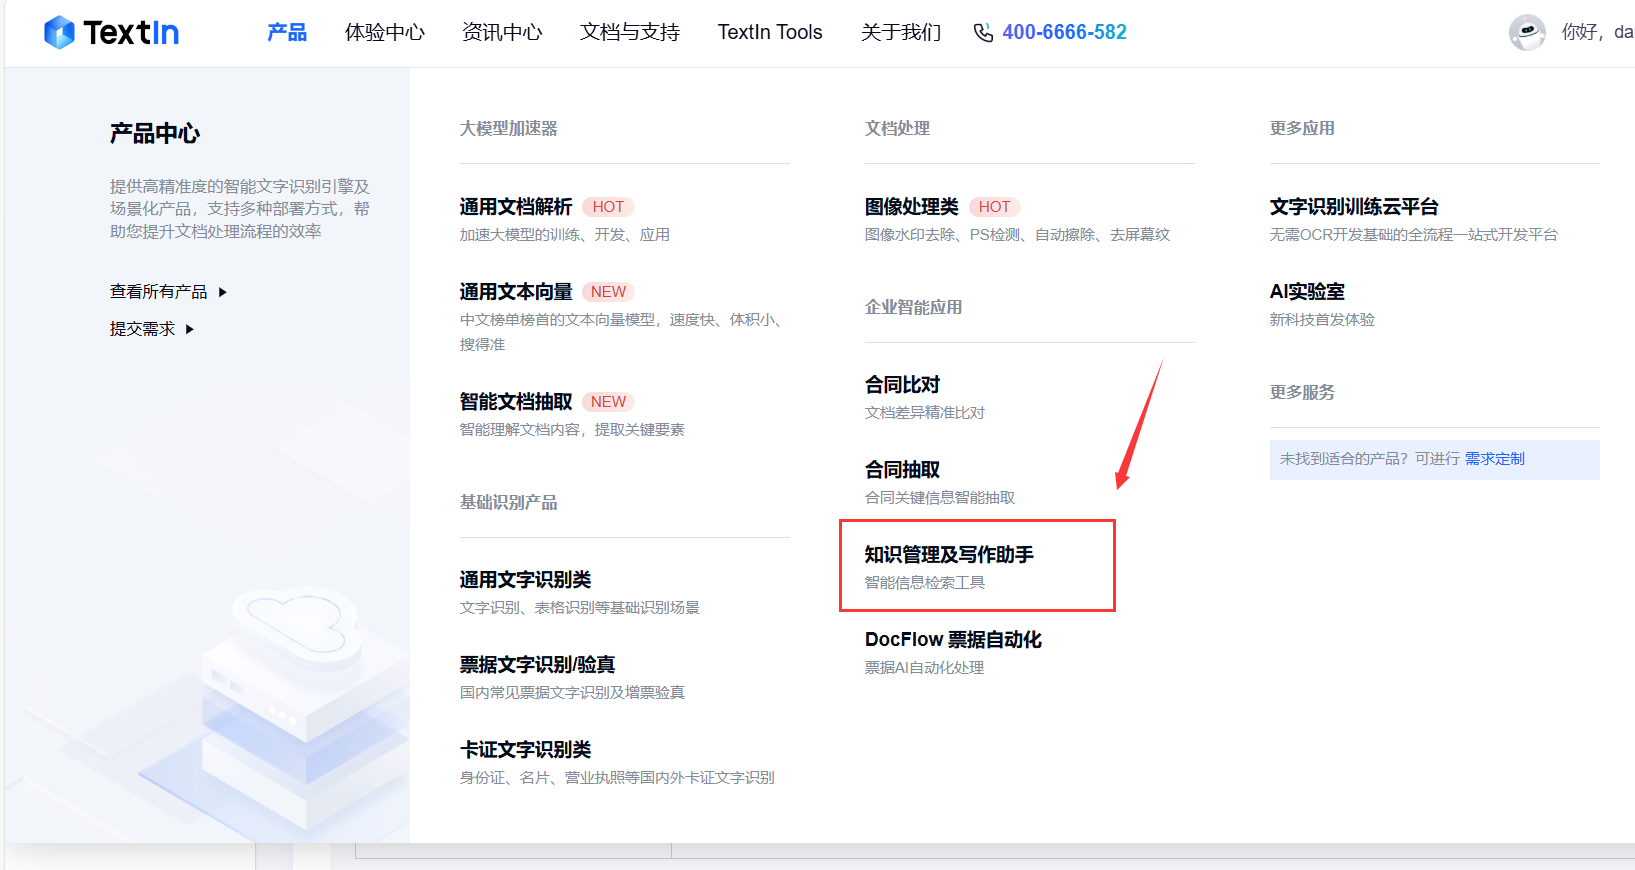Viewport: 1635px width, 870px height.
Task: Click the 更多服务 section heading
Action: (1302, 392)
